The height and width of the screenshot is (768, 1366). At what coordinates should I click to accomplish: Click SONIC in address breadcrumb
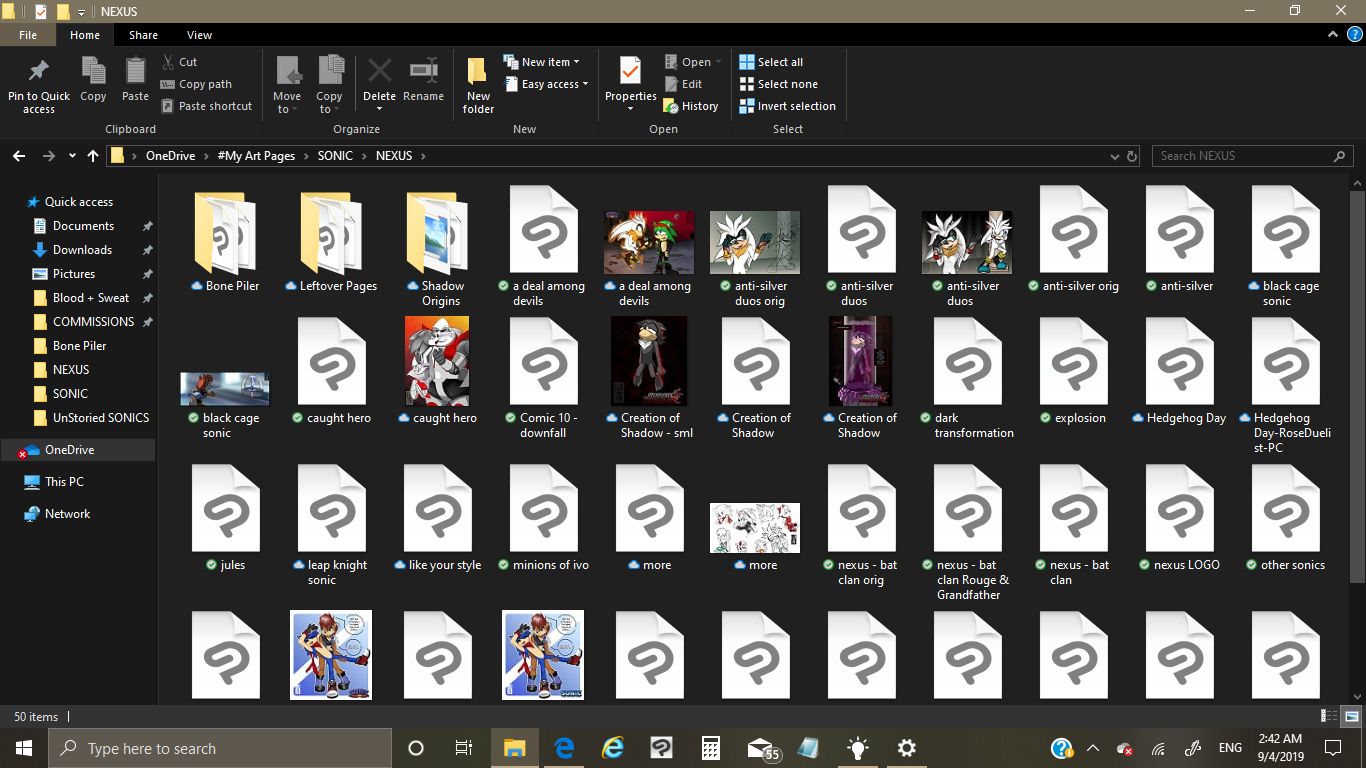coord(335,156)
